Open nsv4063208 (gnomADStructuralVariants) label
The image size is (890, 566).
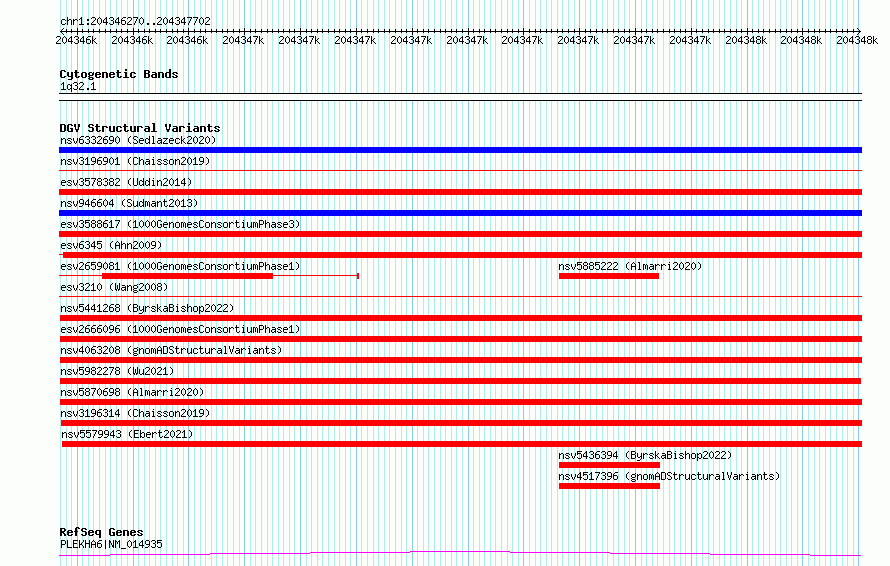171,350
